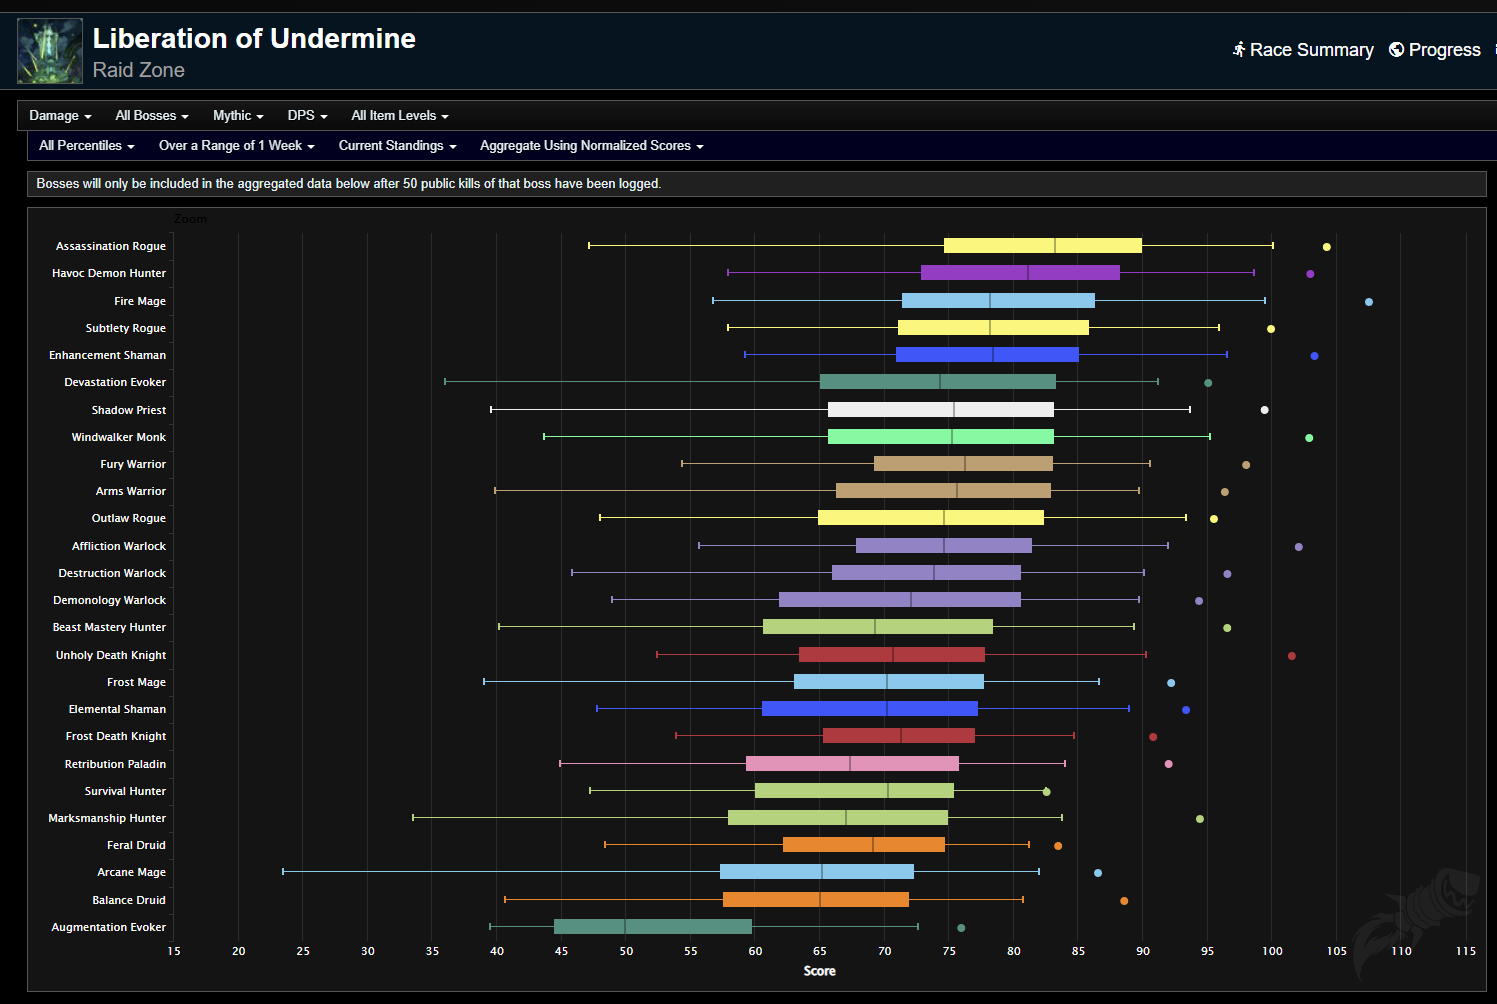Open the Mythic difficulty dropdown
This screenshot has height=1004, width=1497.
coord(238,116)
